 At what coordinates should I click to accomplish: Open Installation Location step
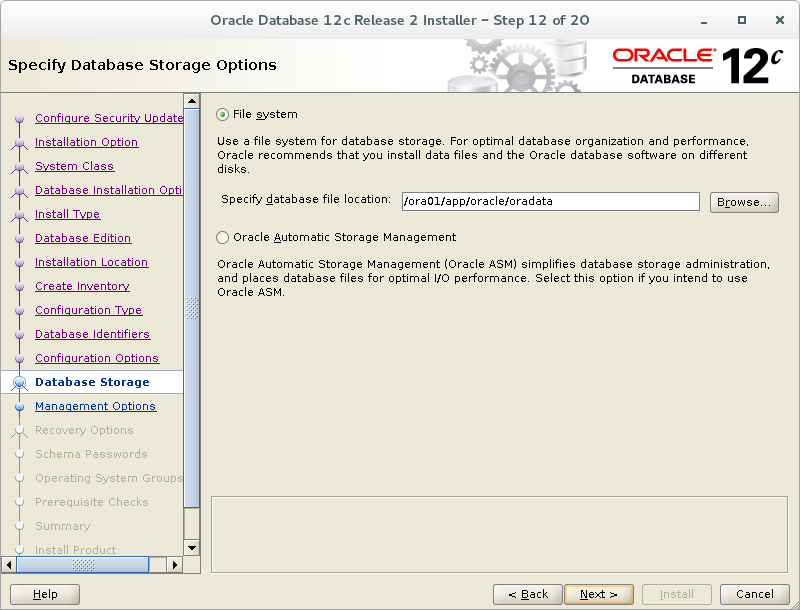point(91,262)
